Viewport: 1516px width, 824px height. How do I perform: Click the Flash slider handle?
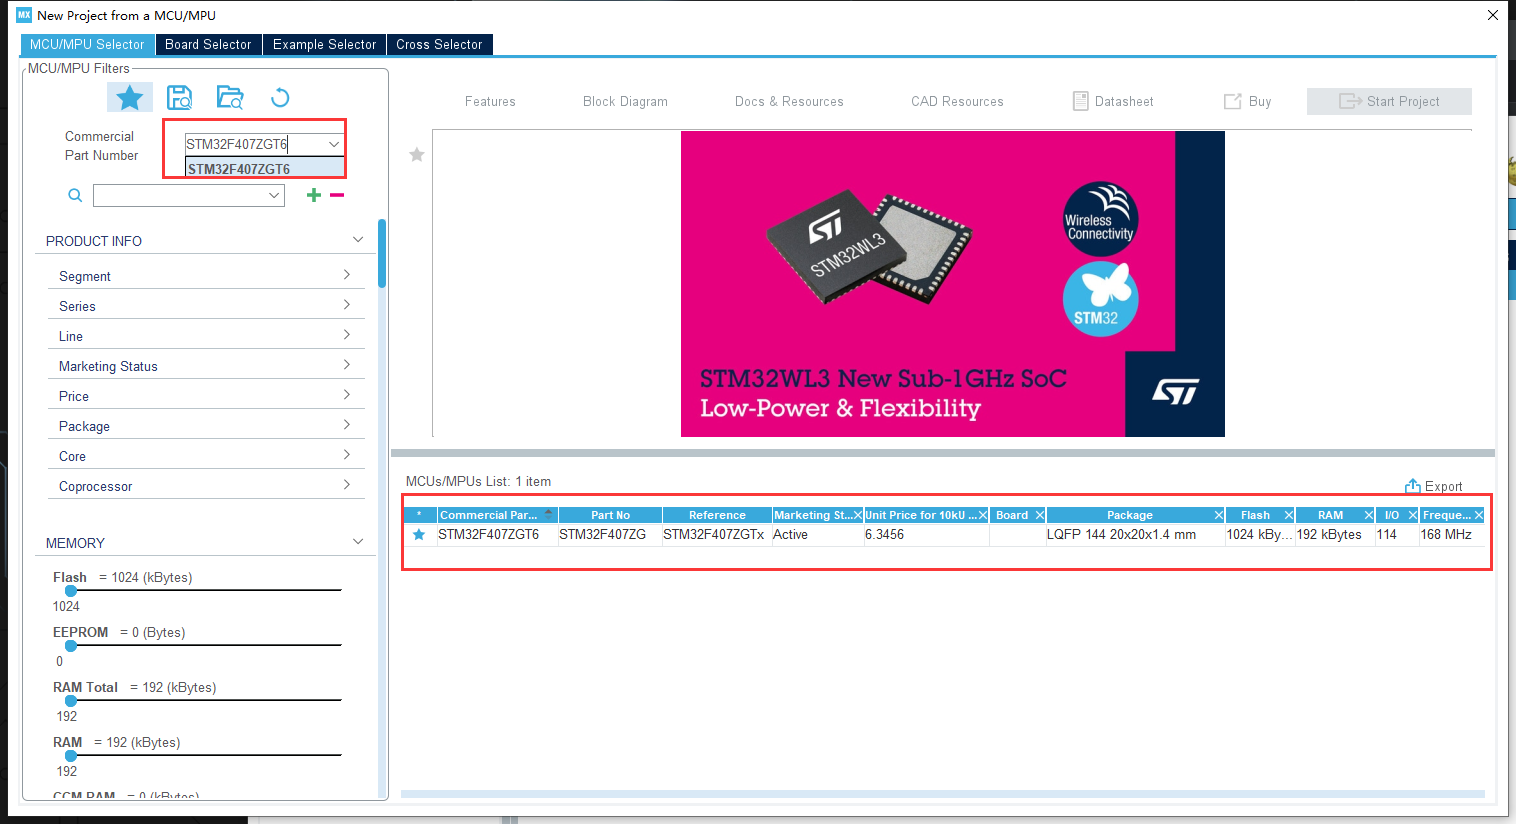[71, 591]
